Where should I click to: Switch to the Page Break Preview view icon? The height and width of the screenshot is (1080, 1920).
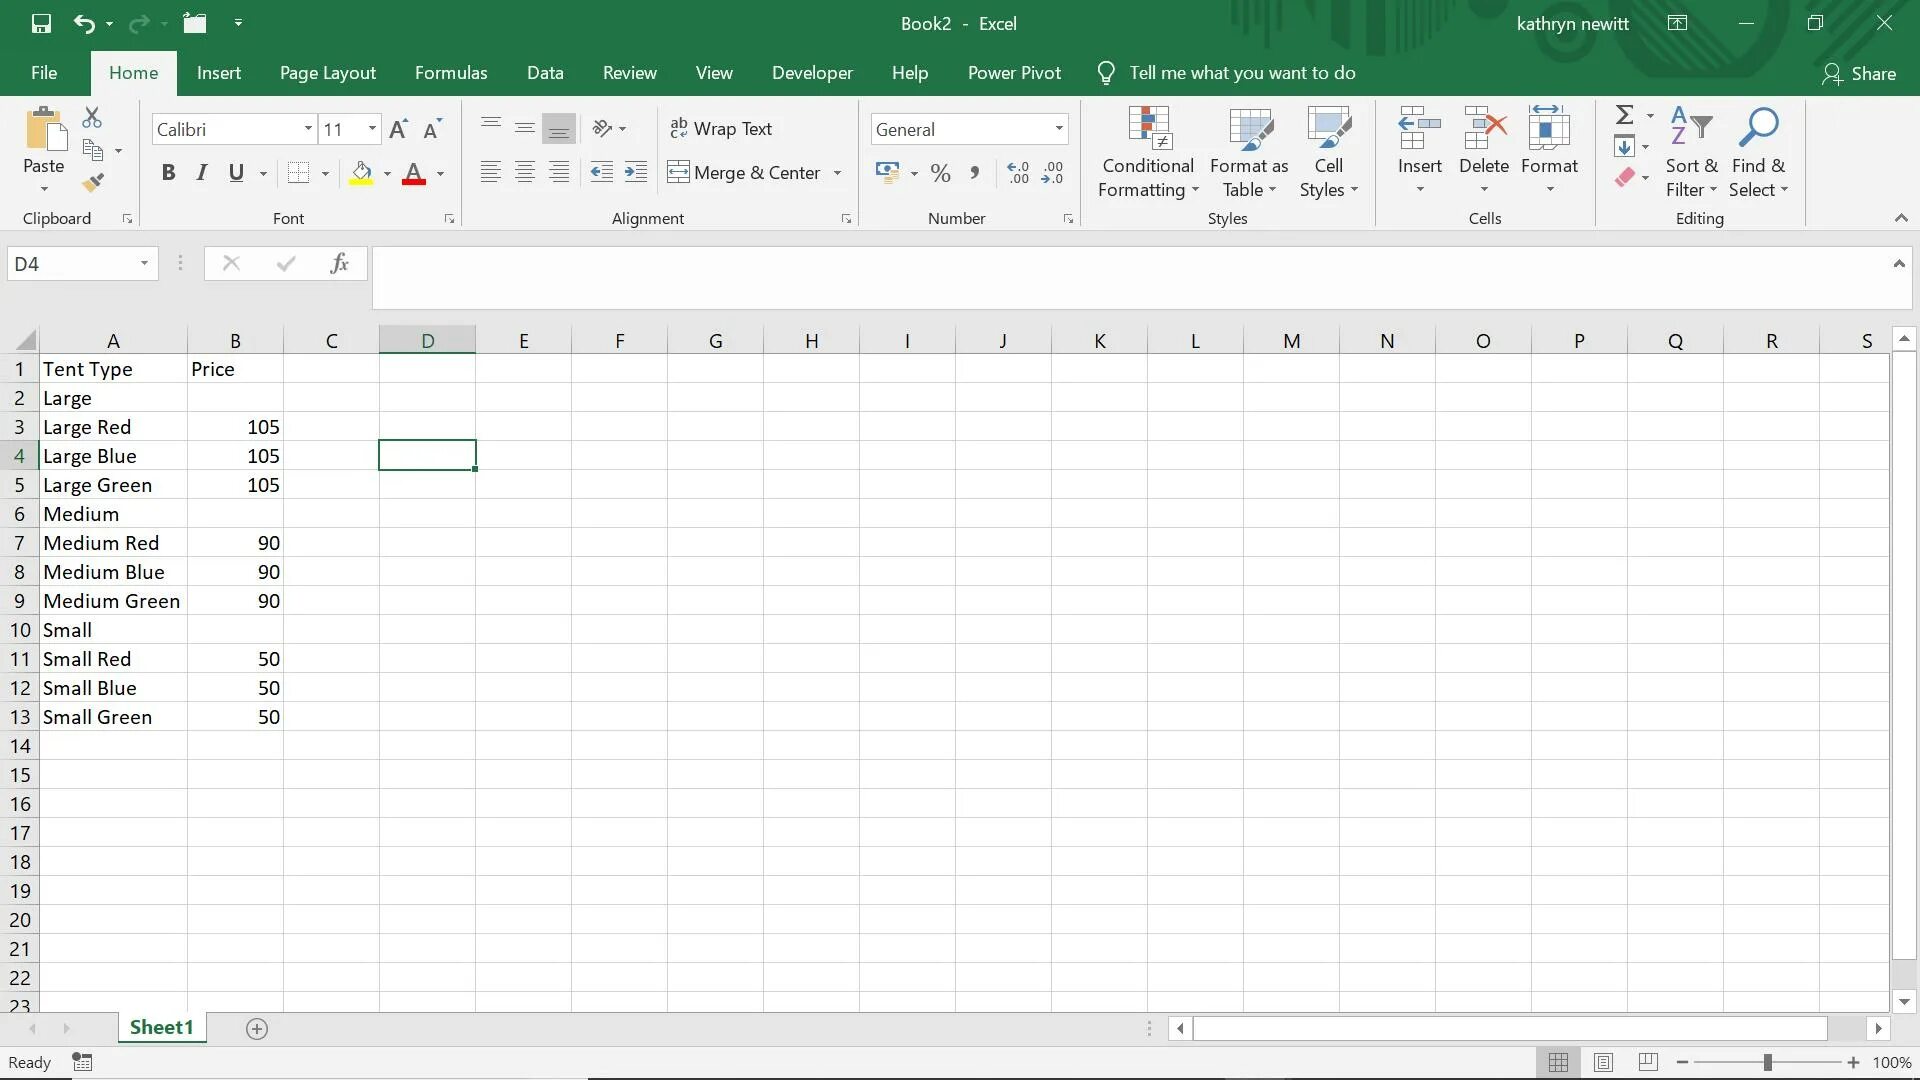pos(1648,1062)
